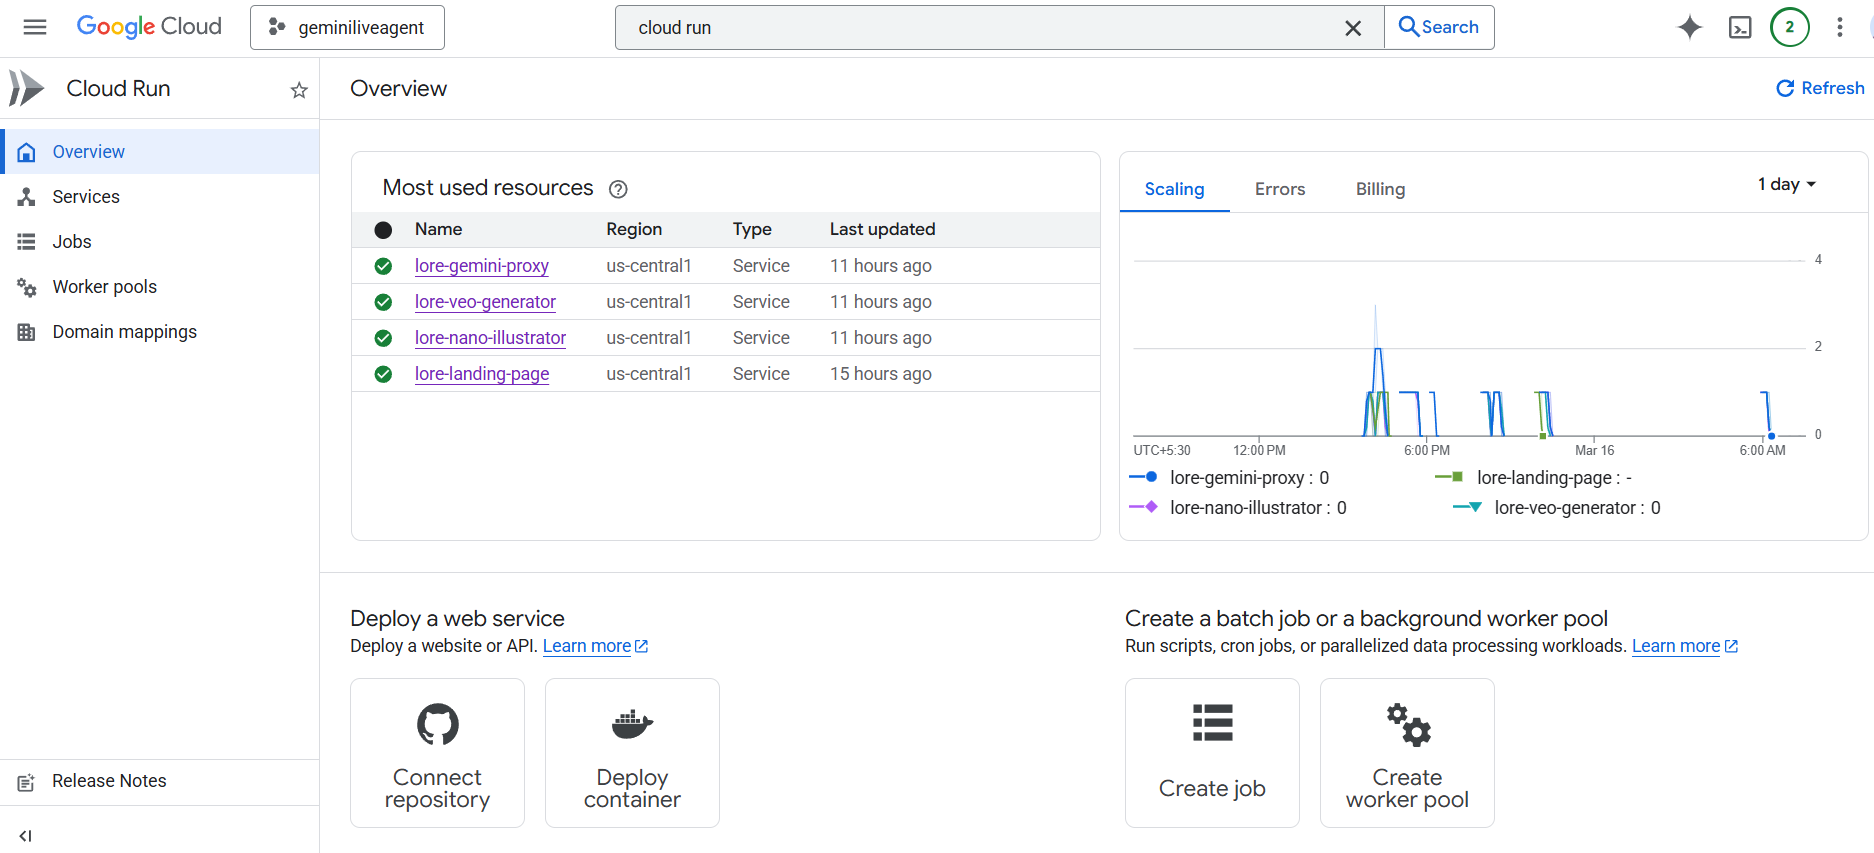The image size is (1874, 853).
Task: Click the Name column header
Action: [x=438, y=229]
